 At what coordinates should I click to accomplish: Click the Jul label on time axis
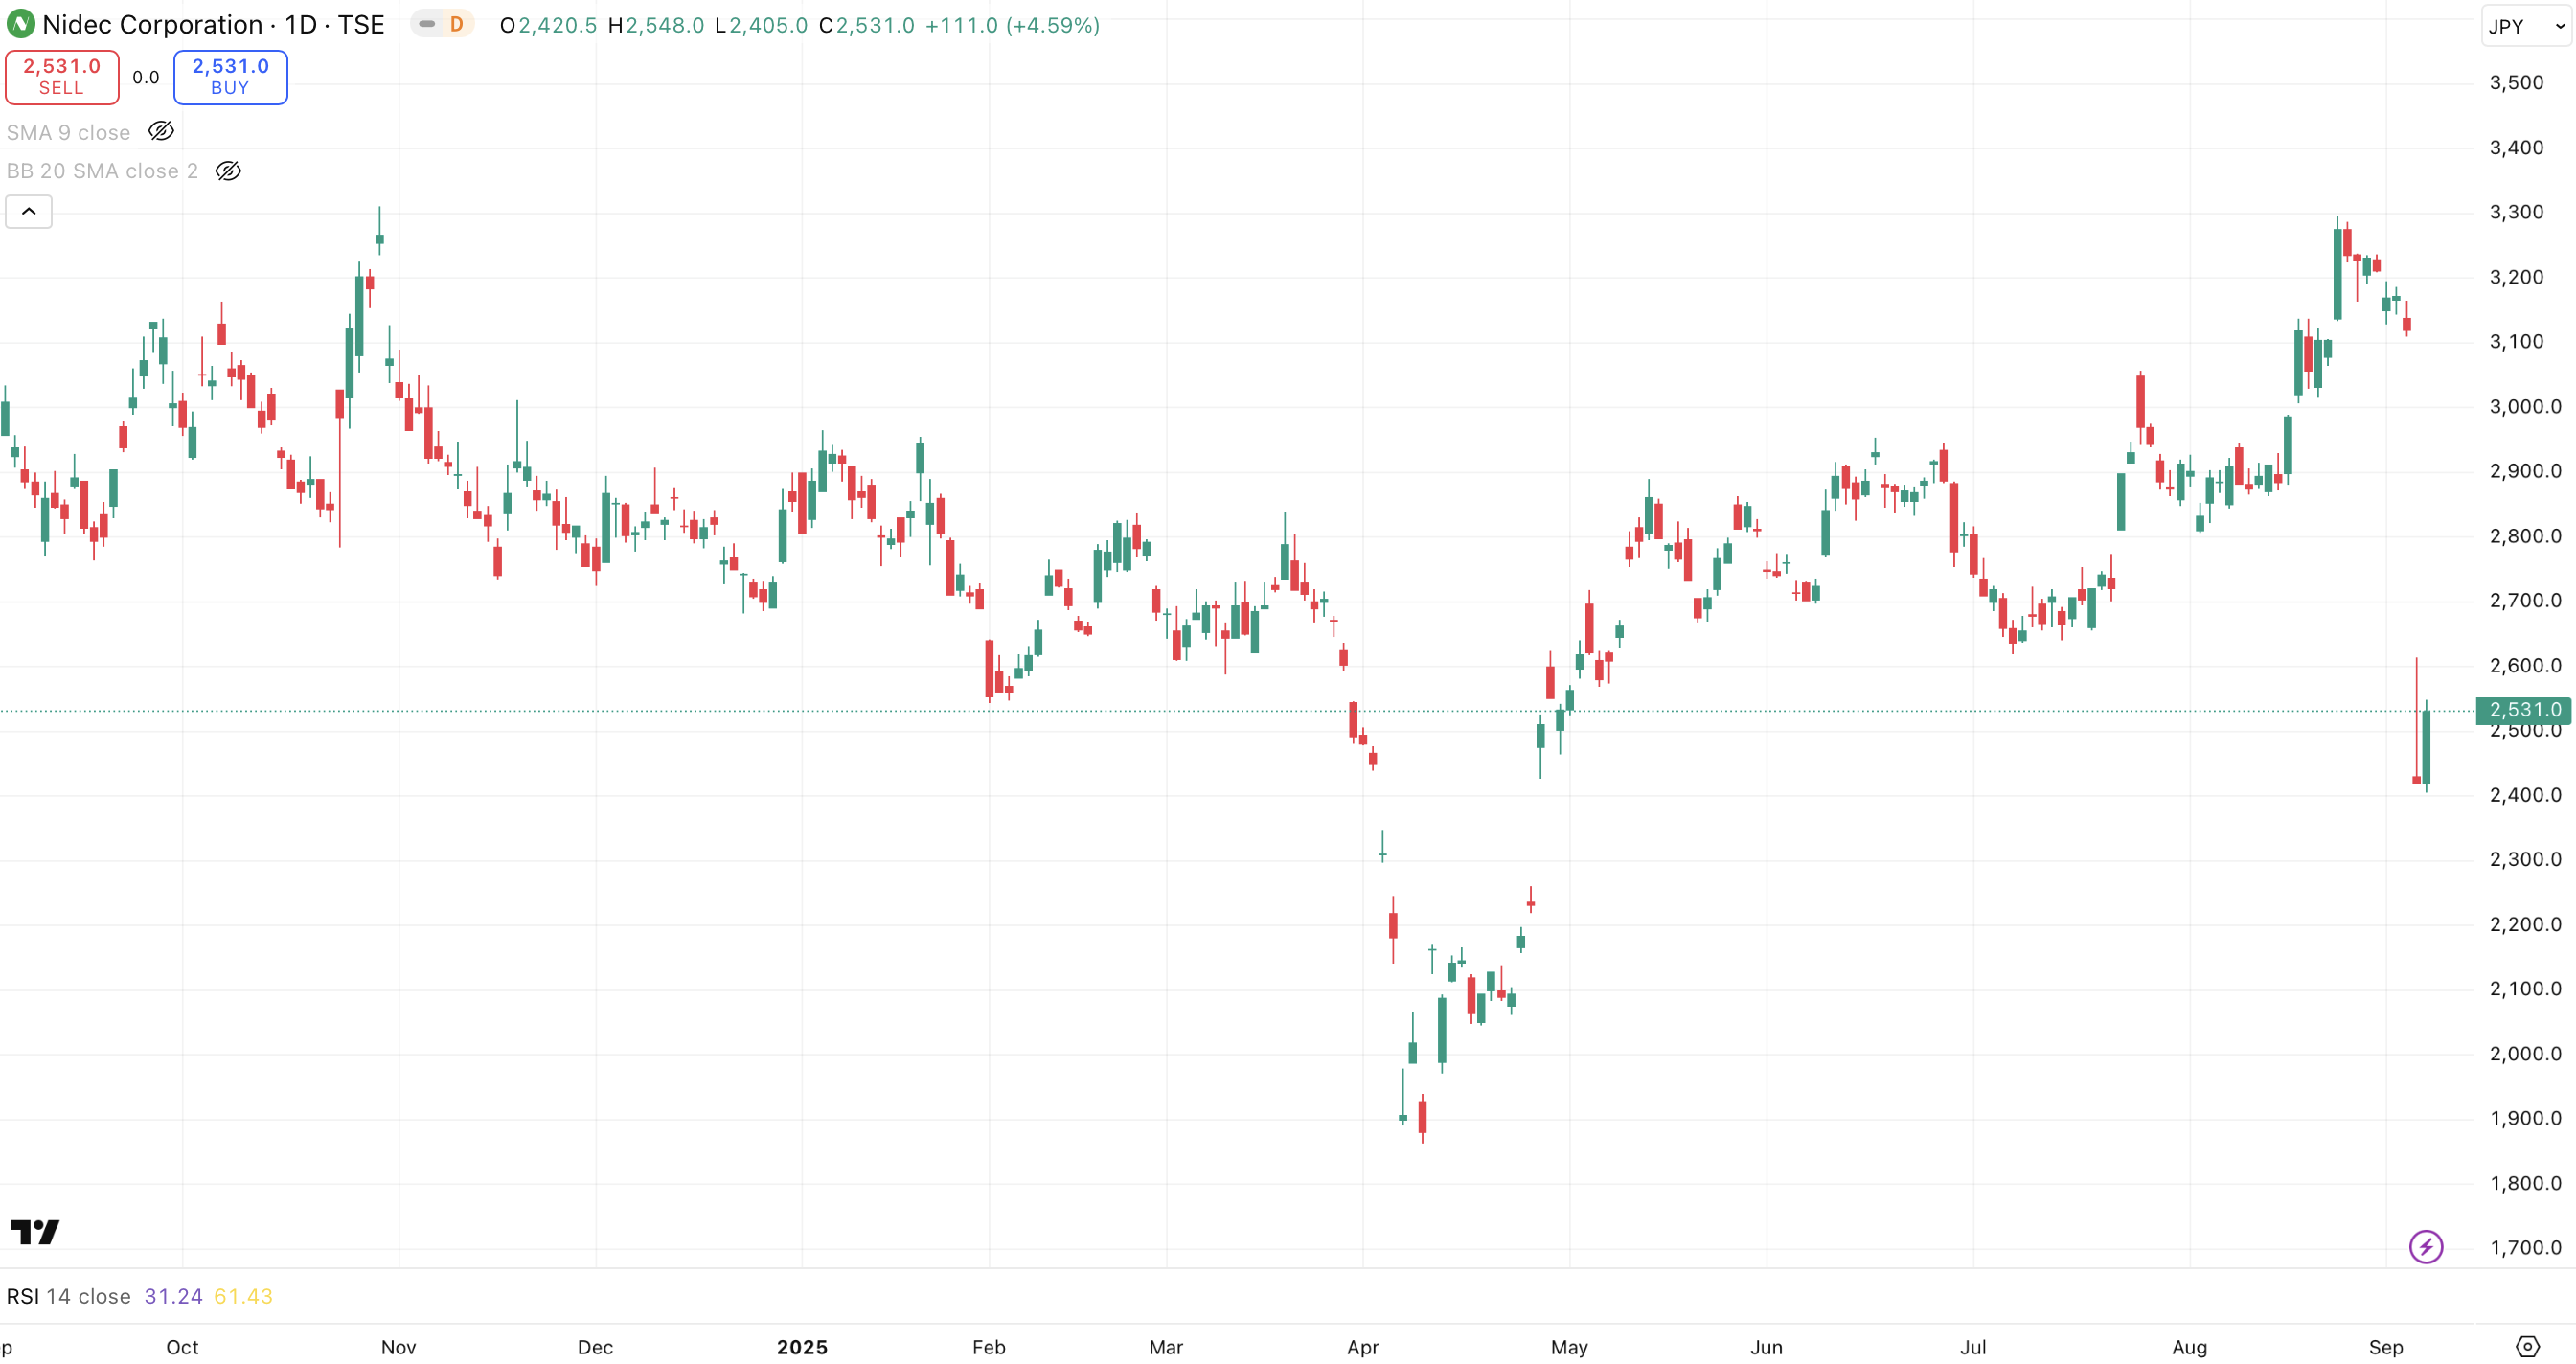point(1973,1347)
